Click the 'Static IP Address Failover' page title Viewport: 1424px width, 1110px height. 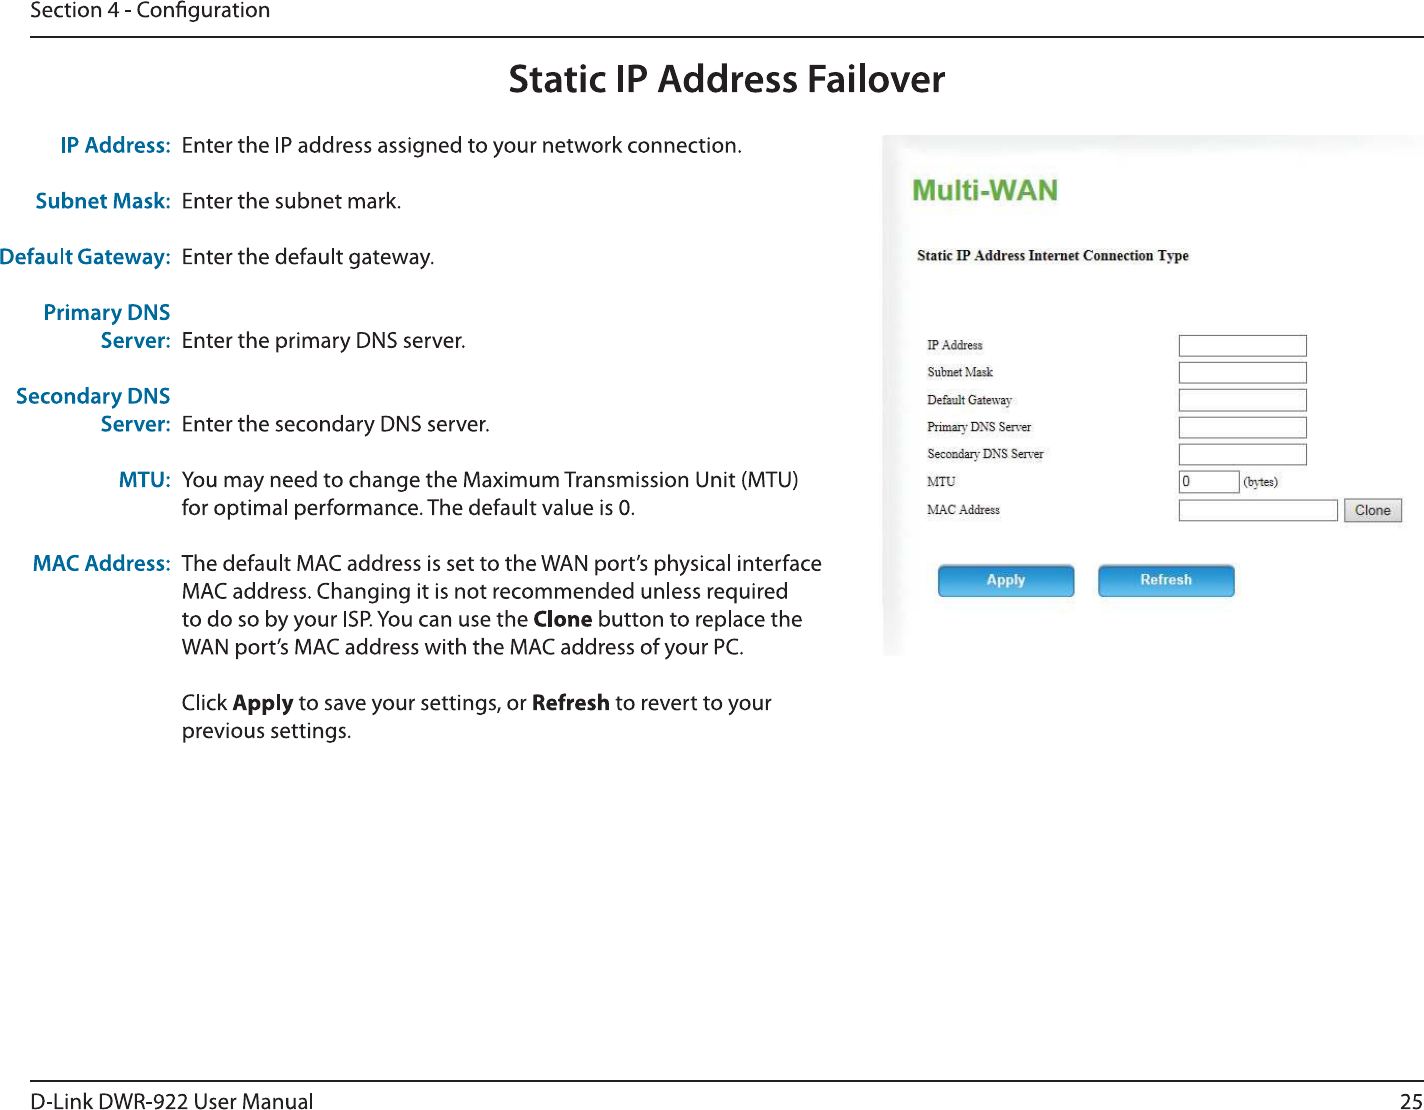click(726, 79)
